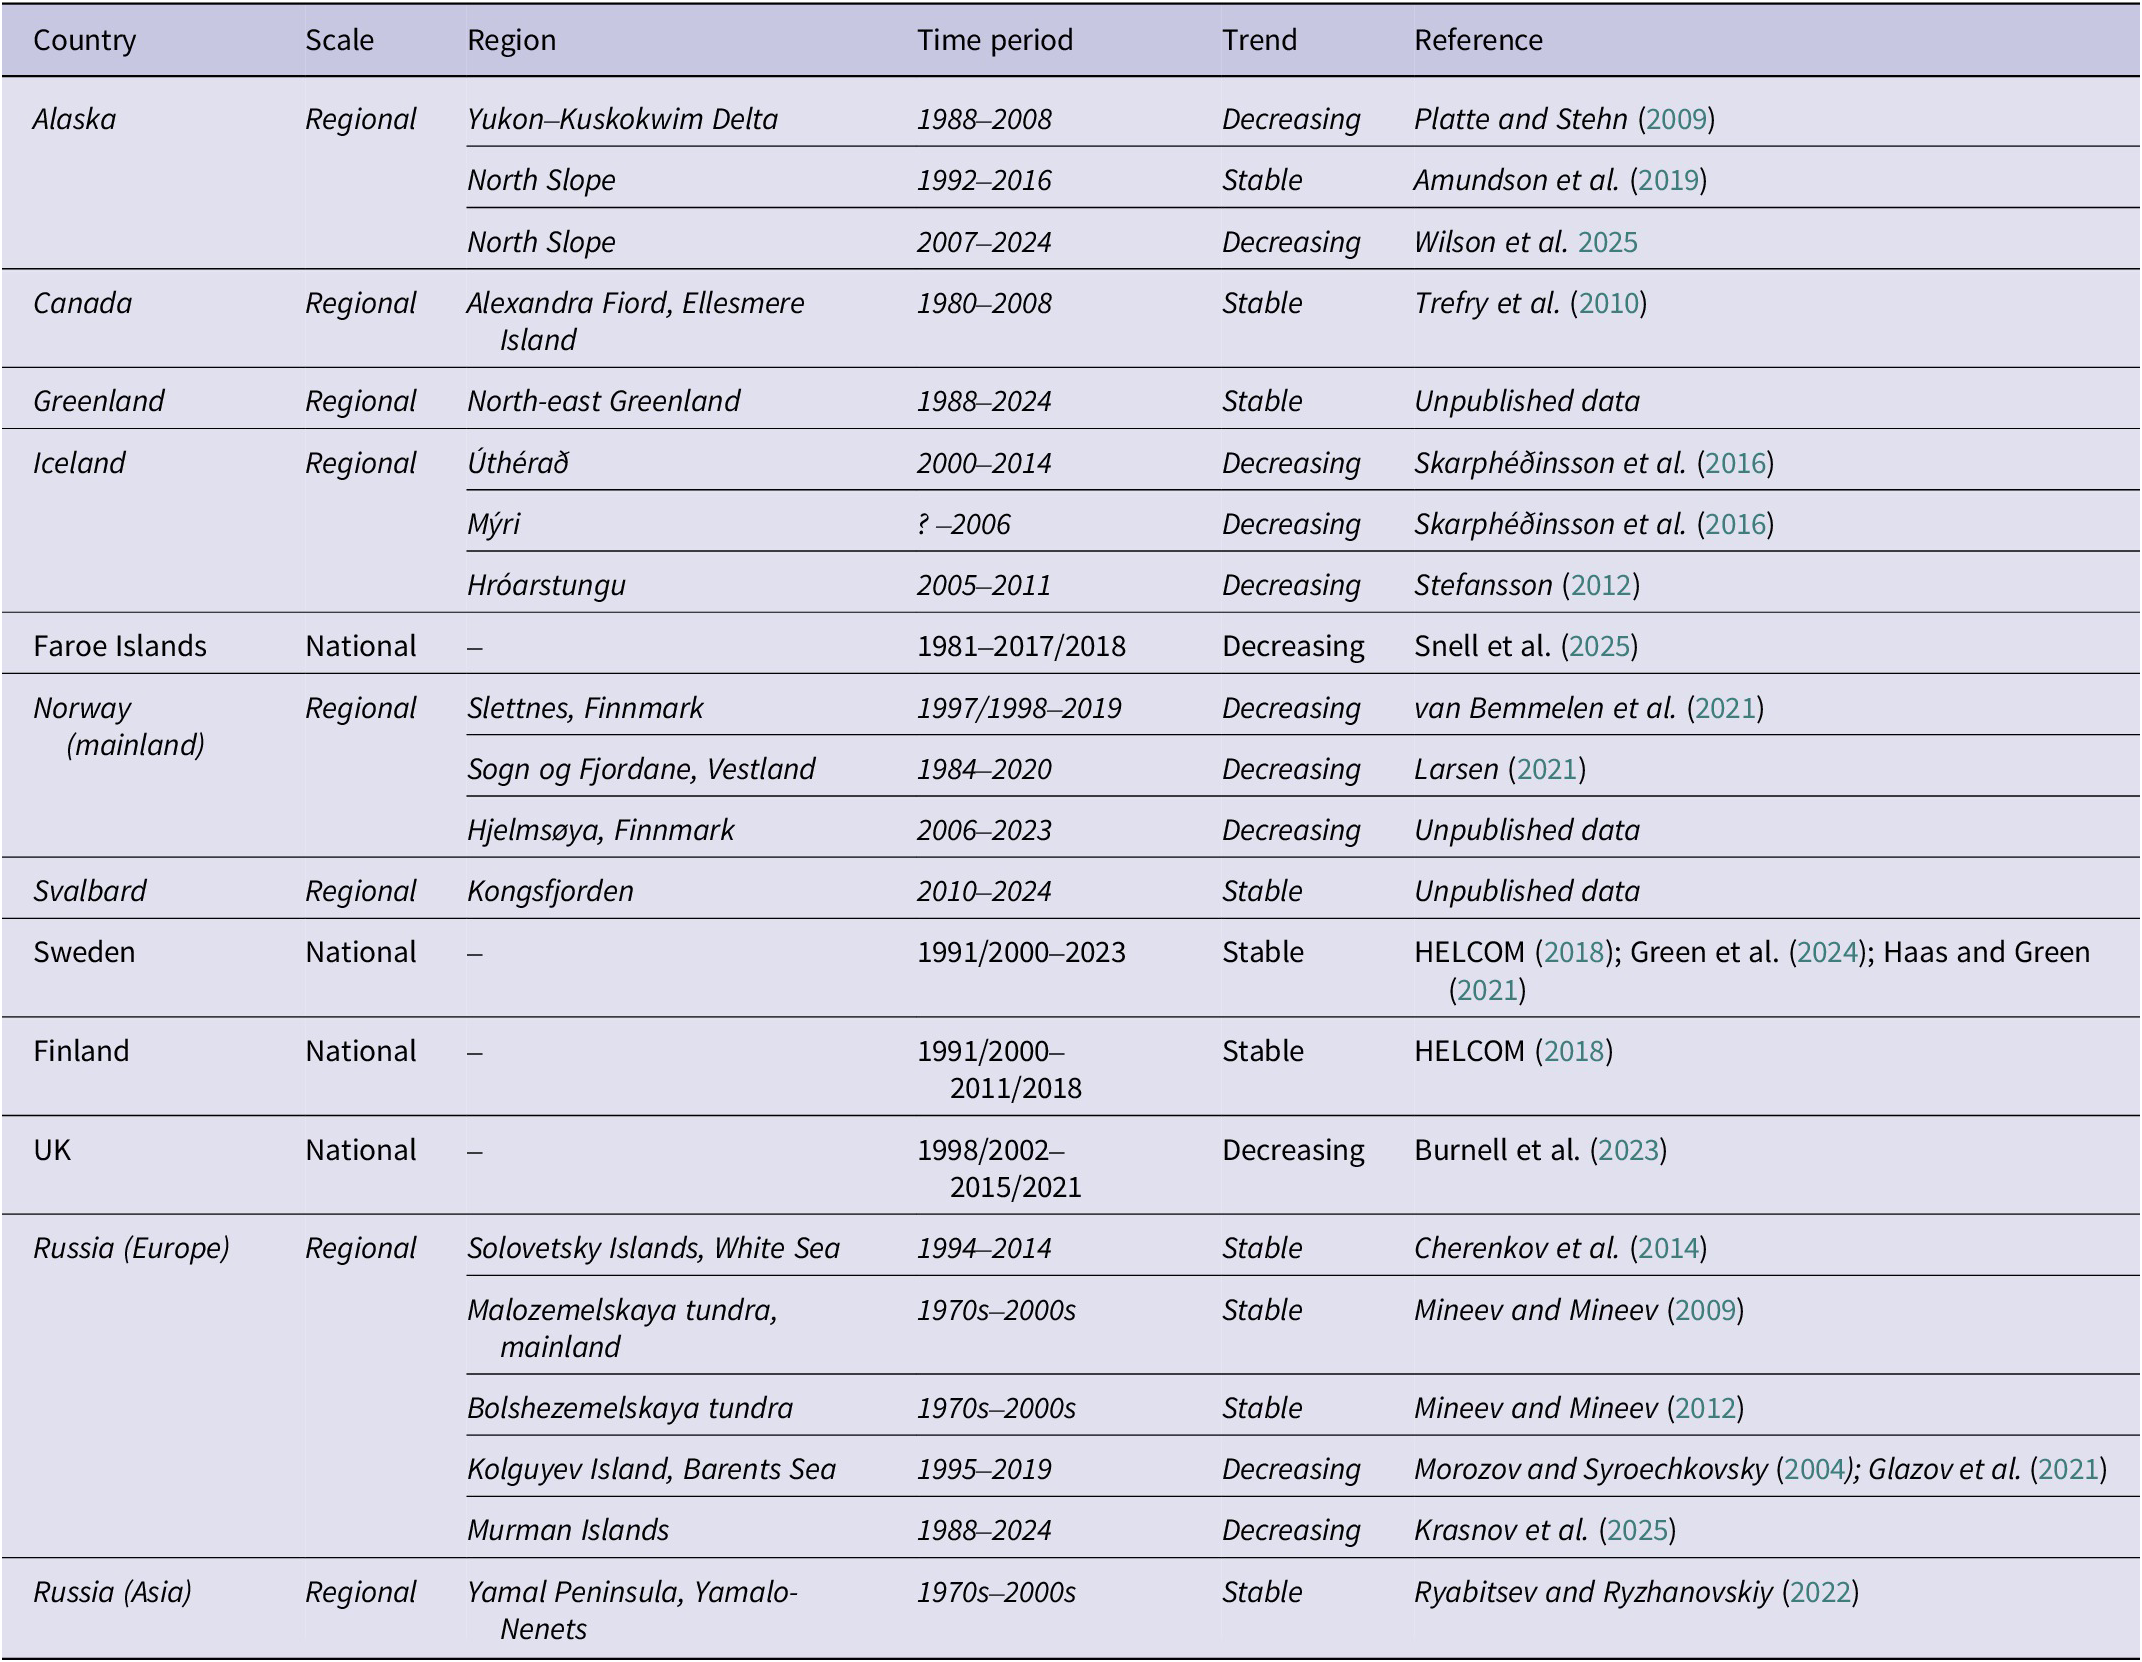Click the "Time period" column header
Screen dimensions: 2142x1662
995,40
